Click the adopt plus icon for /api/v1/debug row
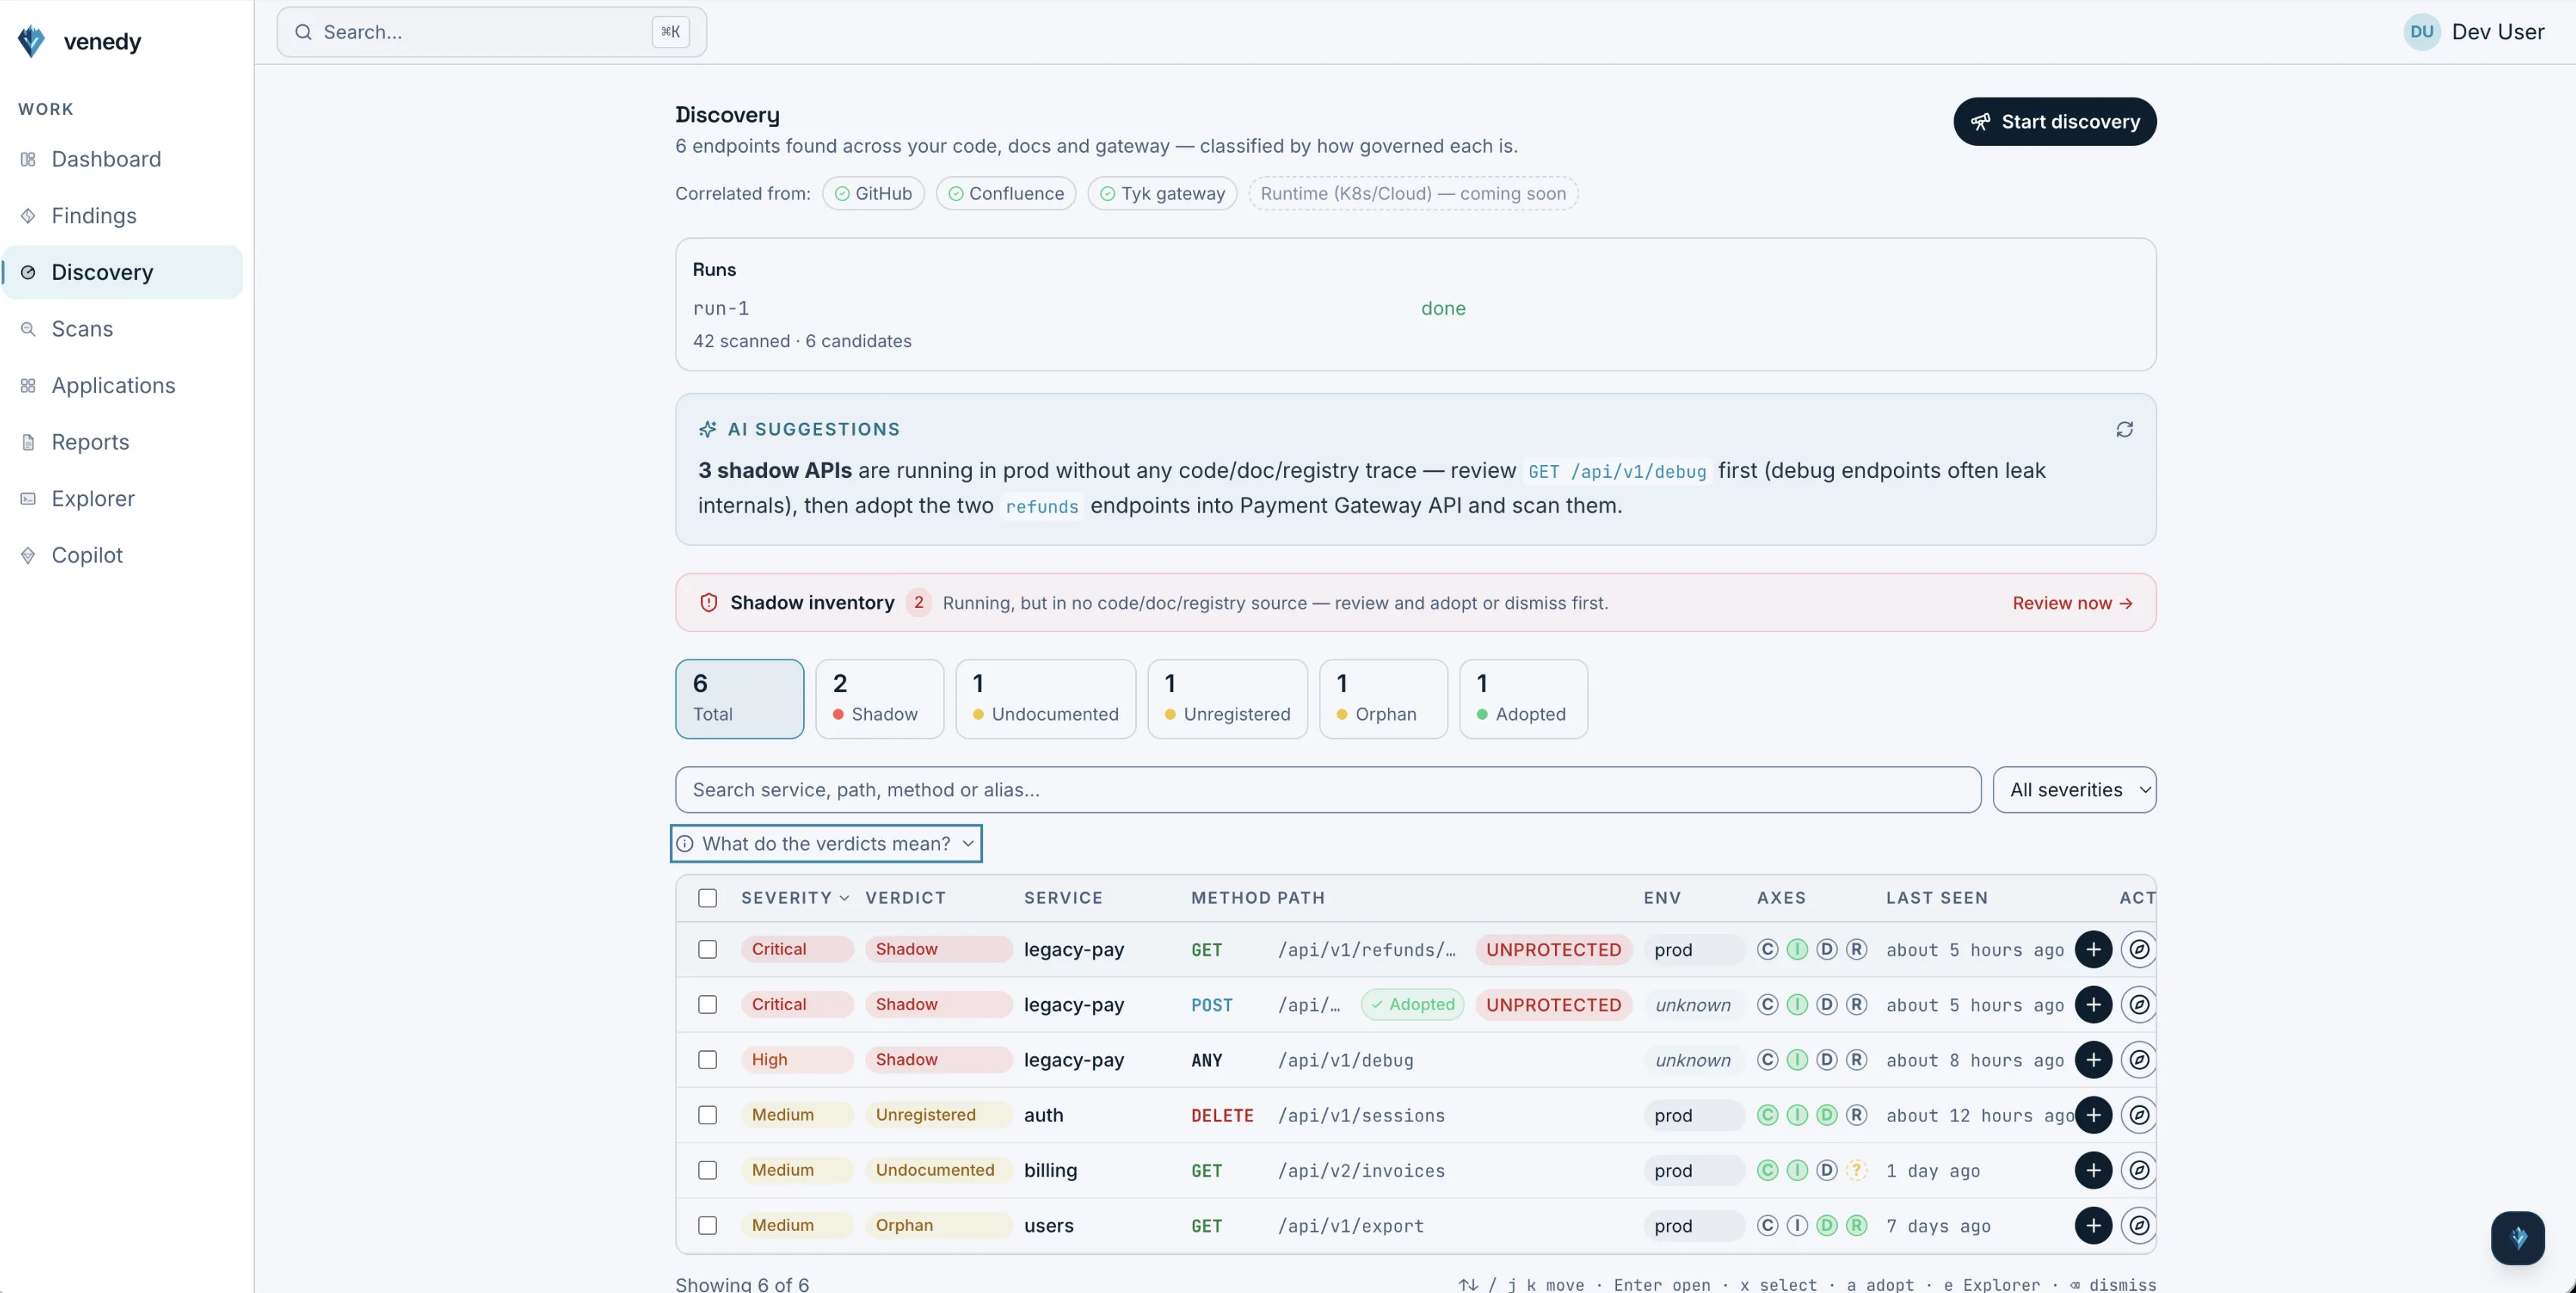The image size is (2576, 1293). pos(2093,1060)
